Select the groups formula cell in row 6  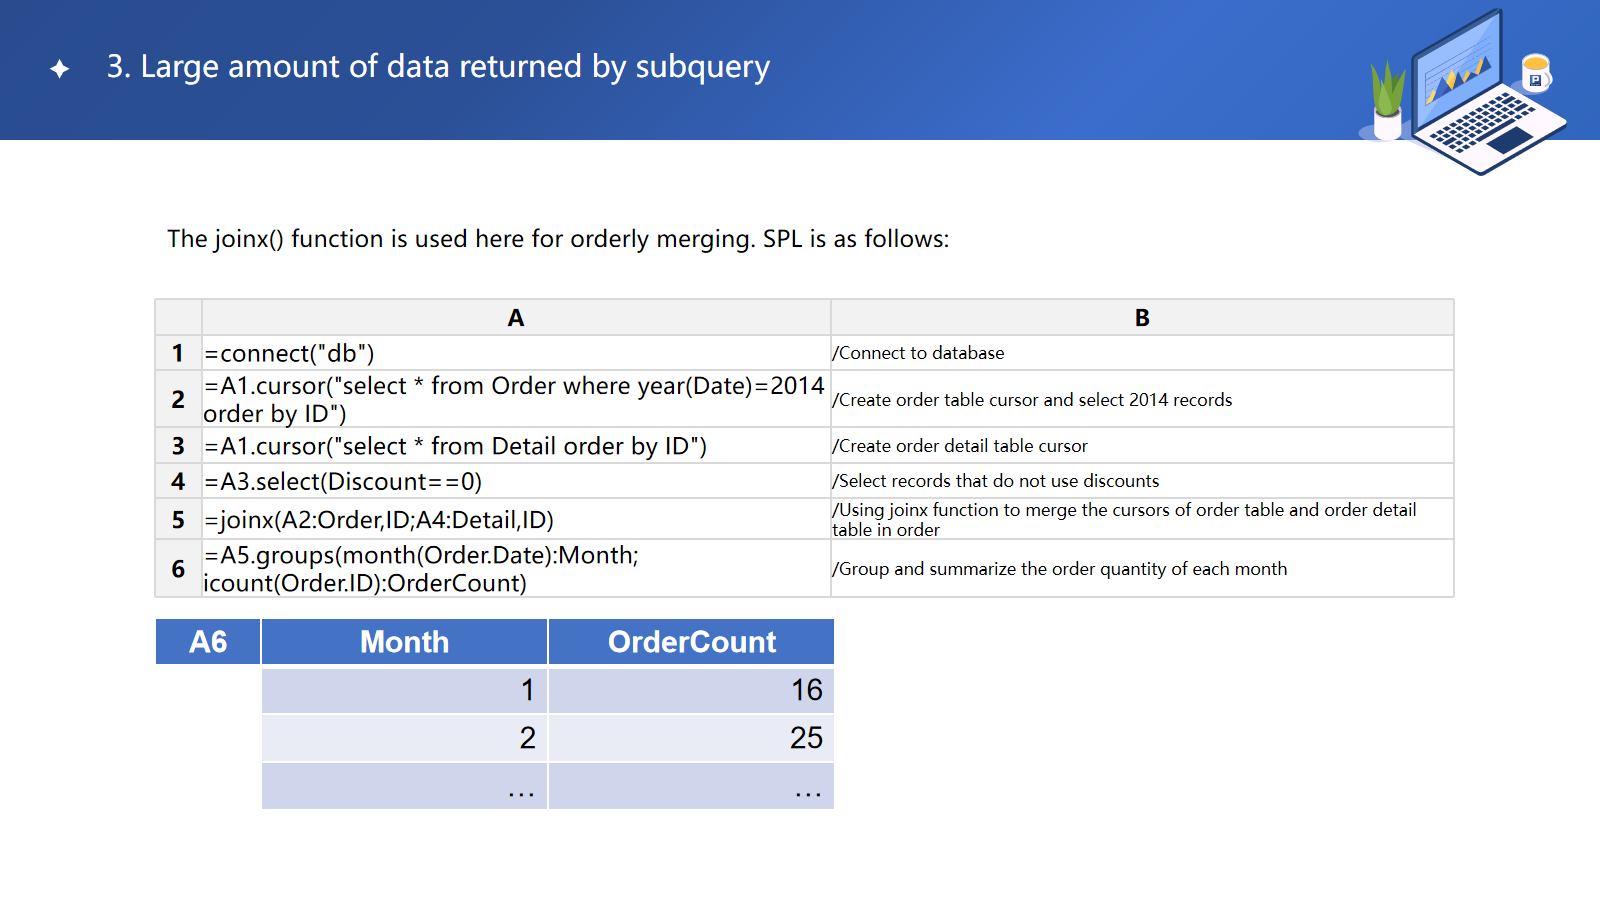[x=420, y=569]
